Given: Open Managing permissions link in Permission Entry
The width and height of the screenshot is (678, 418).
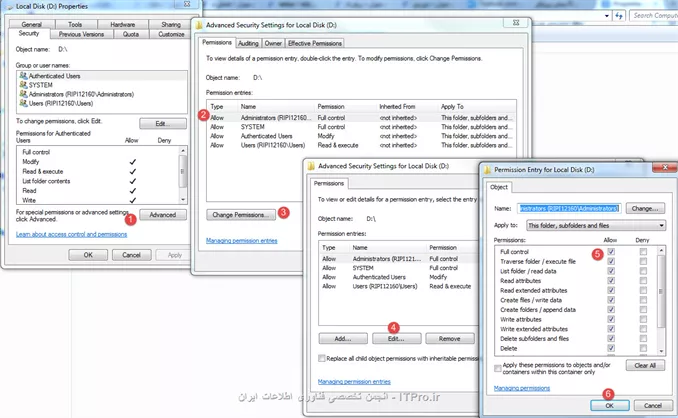Looking at the screenshot, I should 522,388.
